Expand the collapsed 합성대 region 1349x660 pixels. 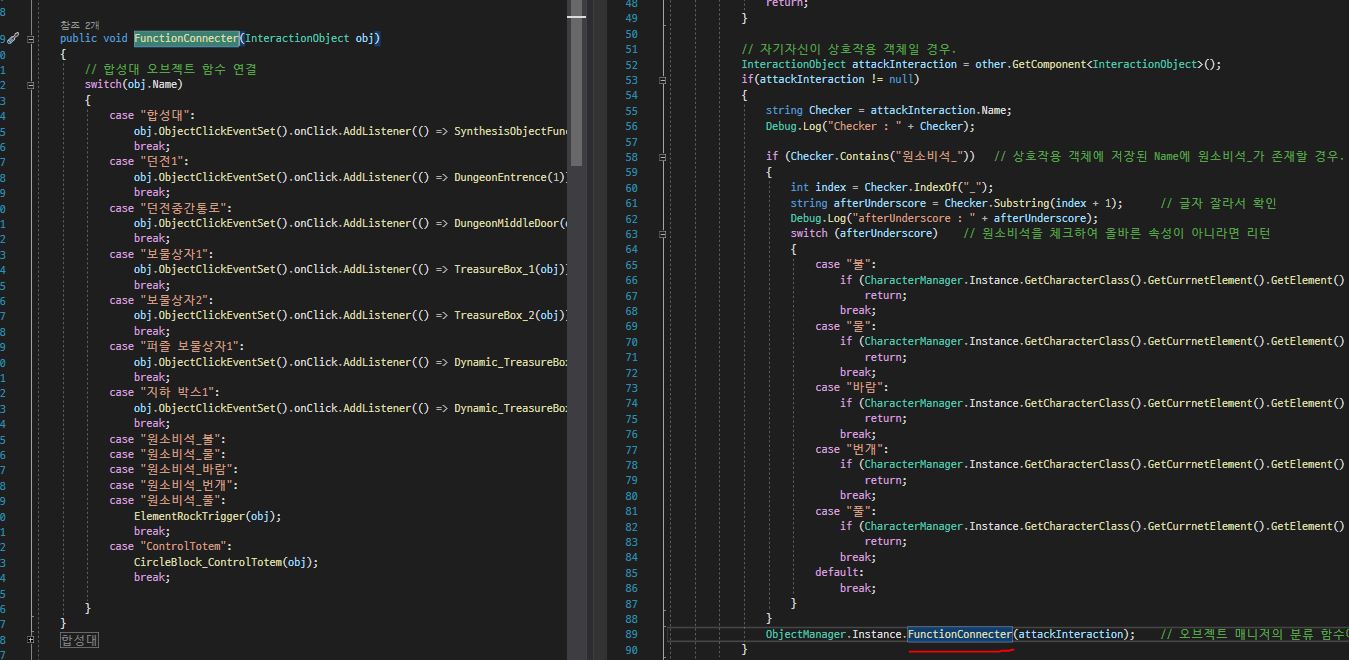pos(31,639)
